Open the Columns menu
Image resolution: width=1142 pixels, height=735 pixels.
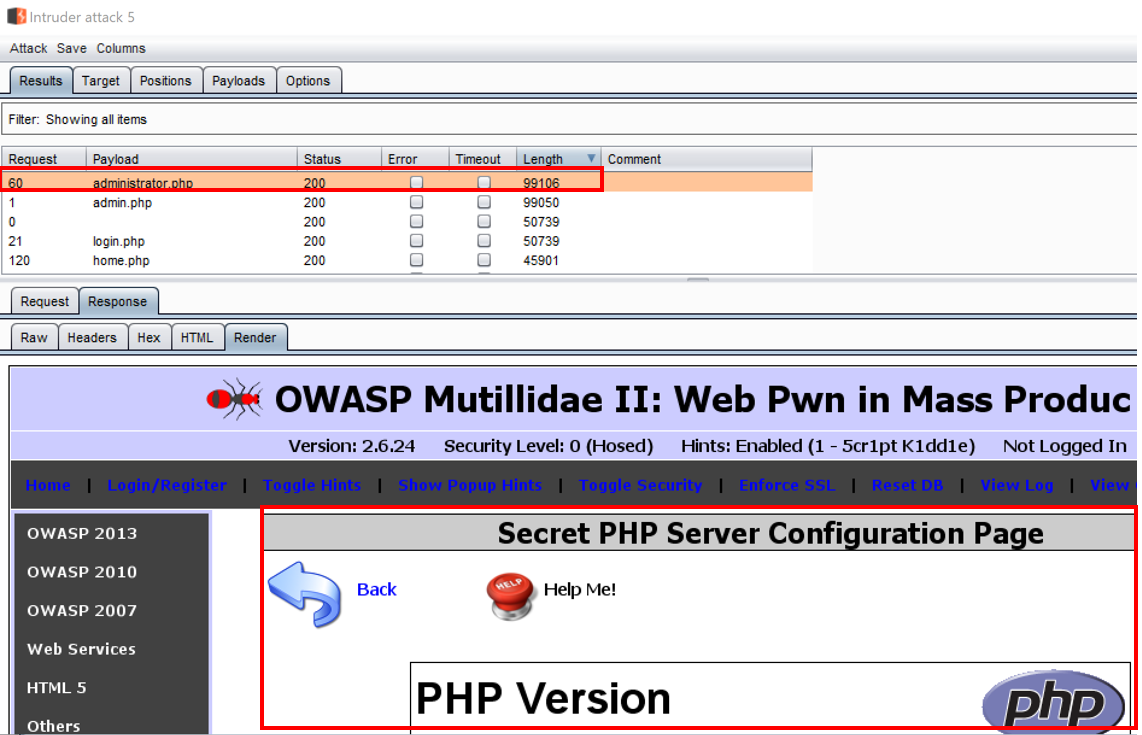point(121,48)
